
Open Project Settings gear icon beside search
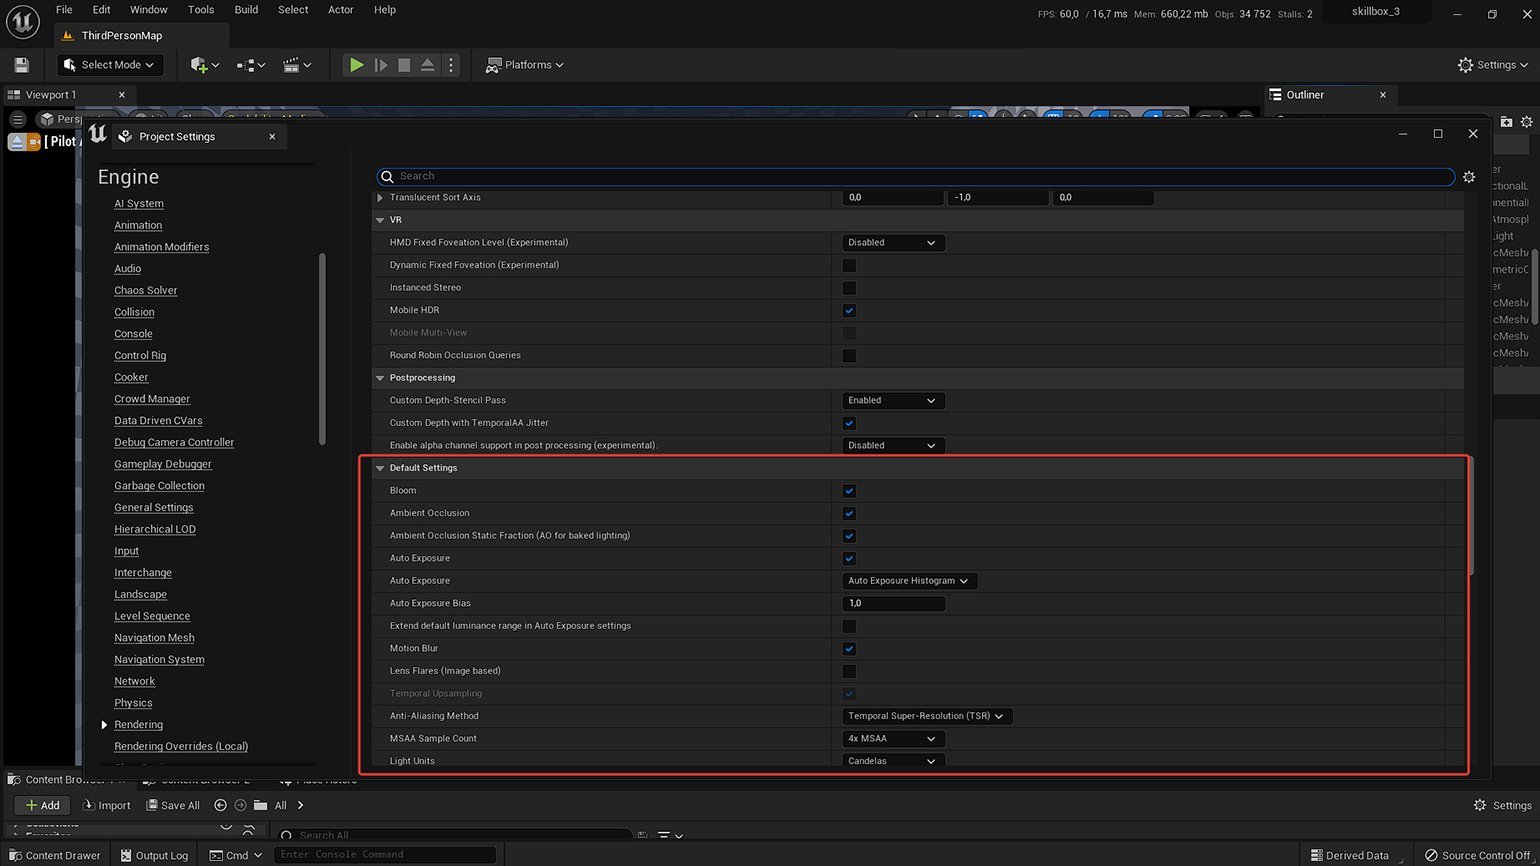tap(1469, 177)
